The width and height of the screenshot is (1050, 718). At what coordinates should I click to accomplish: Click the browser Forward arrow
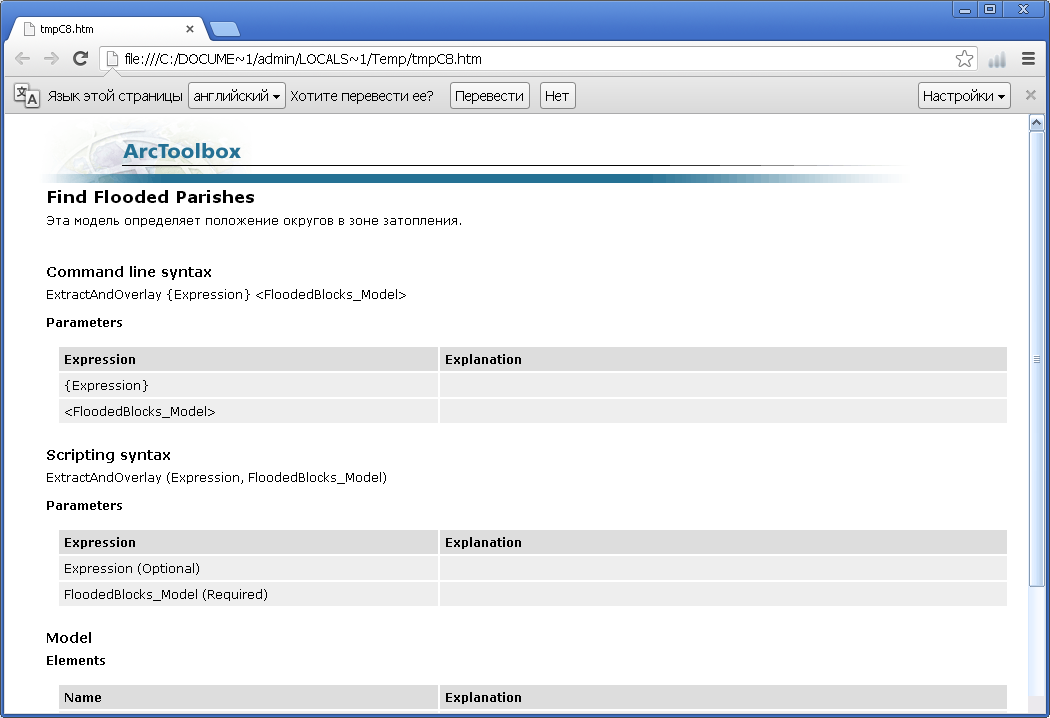pyautogui.click(x=51, y=59)
